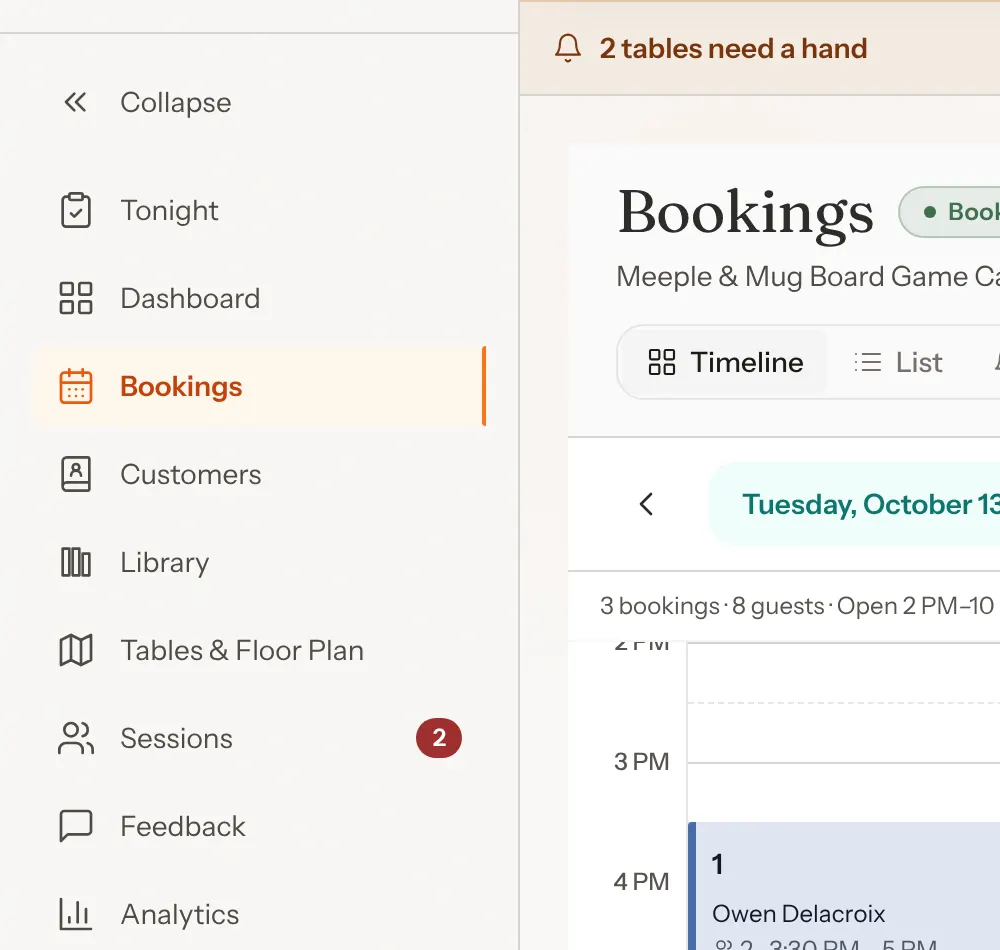Open the Analytics section
The width and height of the screenshot is (1000, 950).
click(x=180, y=914)
